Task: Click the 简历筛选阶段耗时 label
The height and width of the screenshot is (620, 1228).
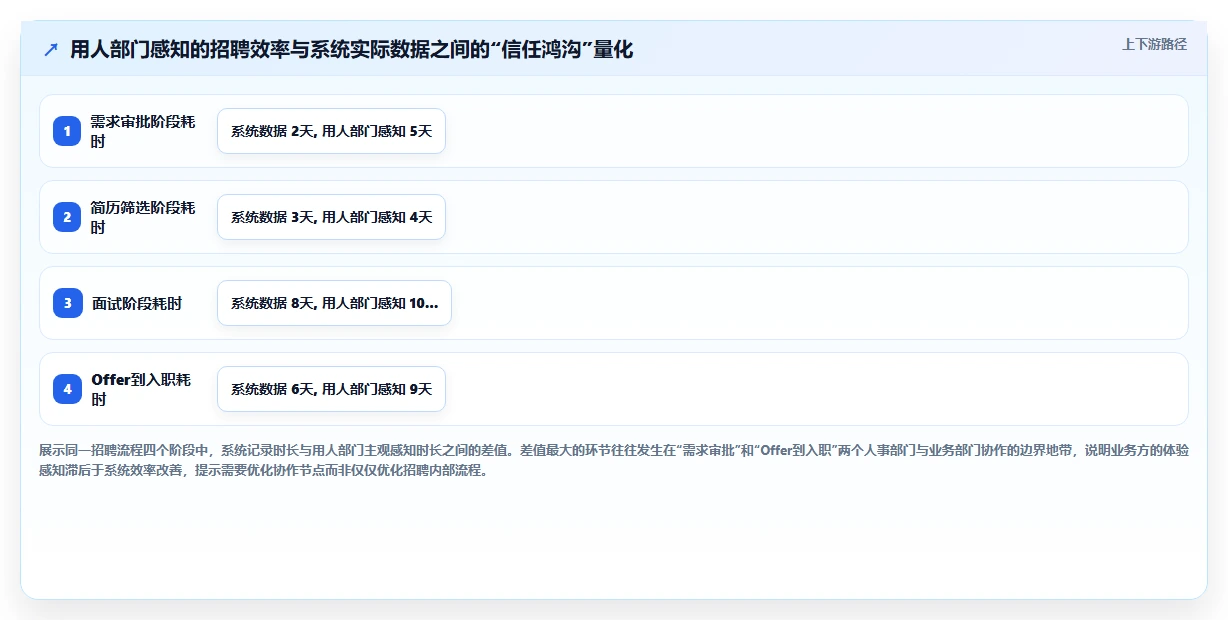Action: tap(143, 217)
